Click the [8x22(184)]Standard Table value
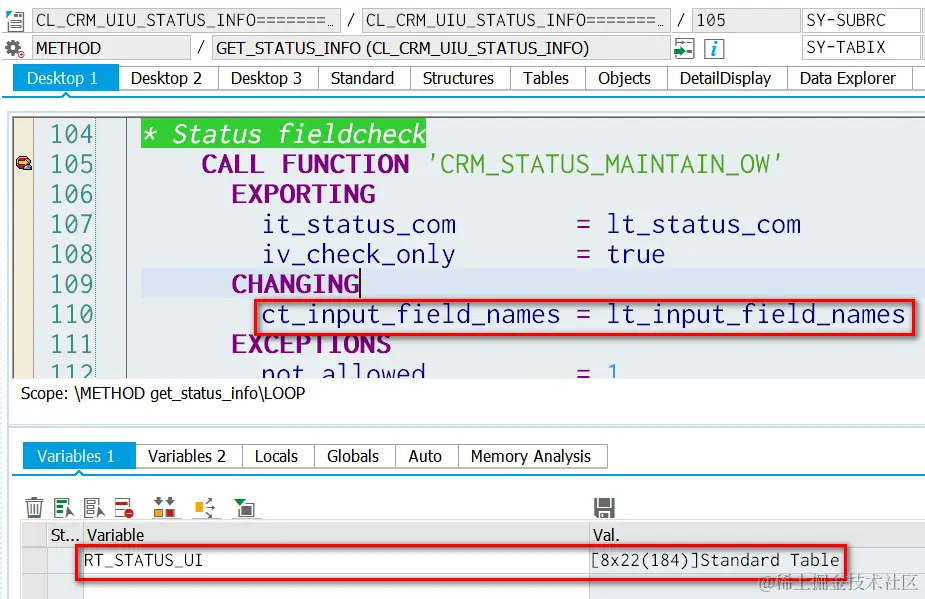The height and width of the screenshot is (599, 925). 715,560
